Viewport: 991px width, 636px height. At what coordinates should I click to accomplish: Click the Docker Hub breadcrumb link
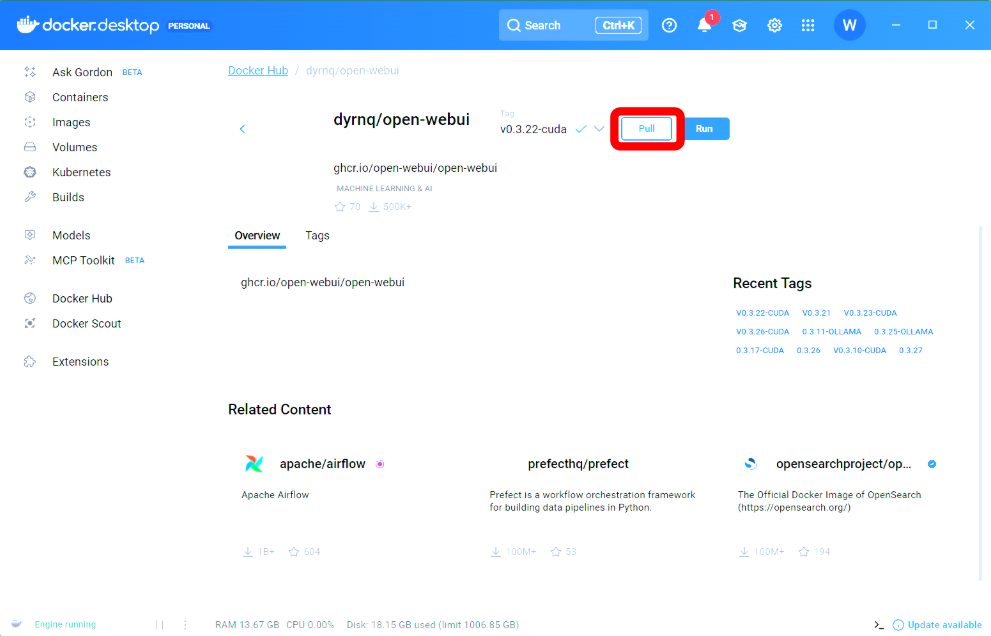tap(258, 71)
